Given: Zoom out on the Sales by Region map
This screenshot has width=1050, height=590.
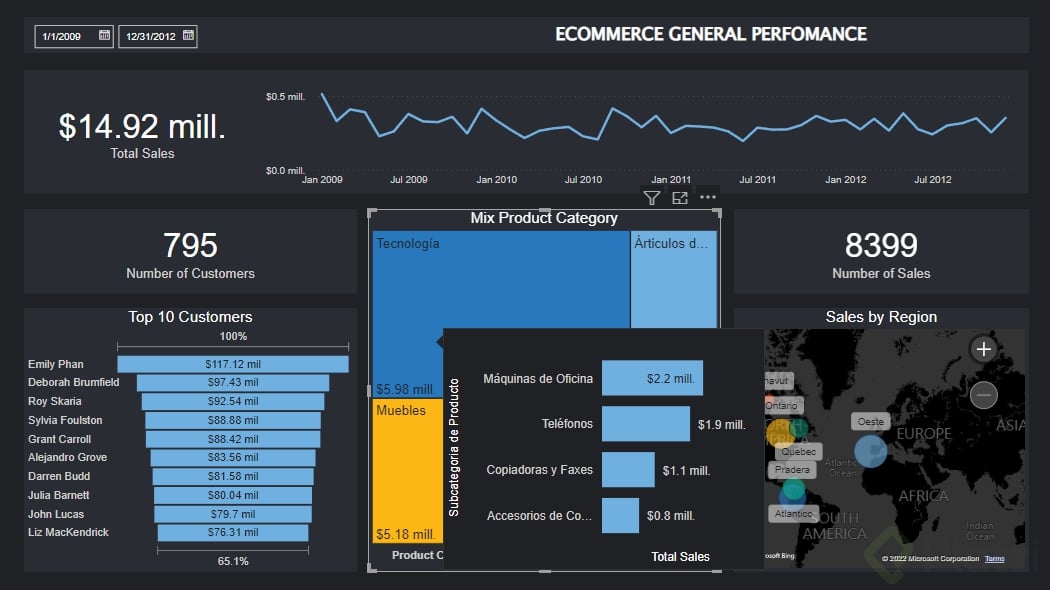Looking at the screenshot, I should pyautogui.click(x=983, y=395).
